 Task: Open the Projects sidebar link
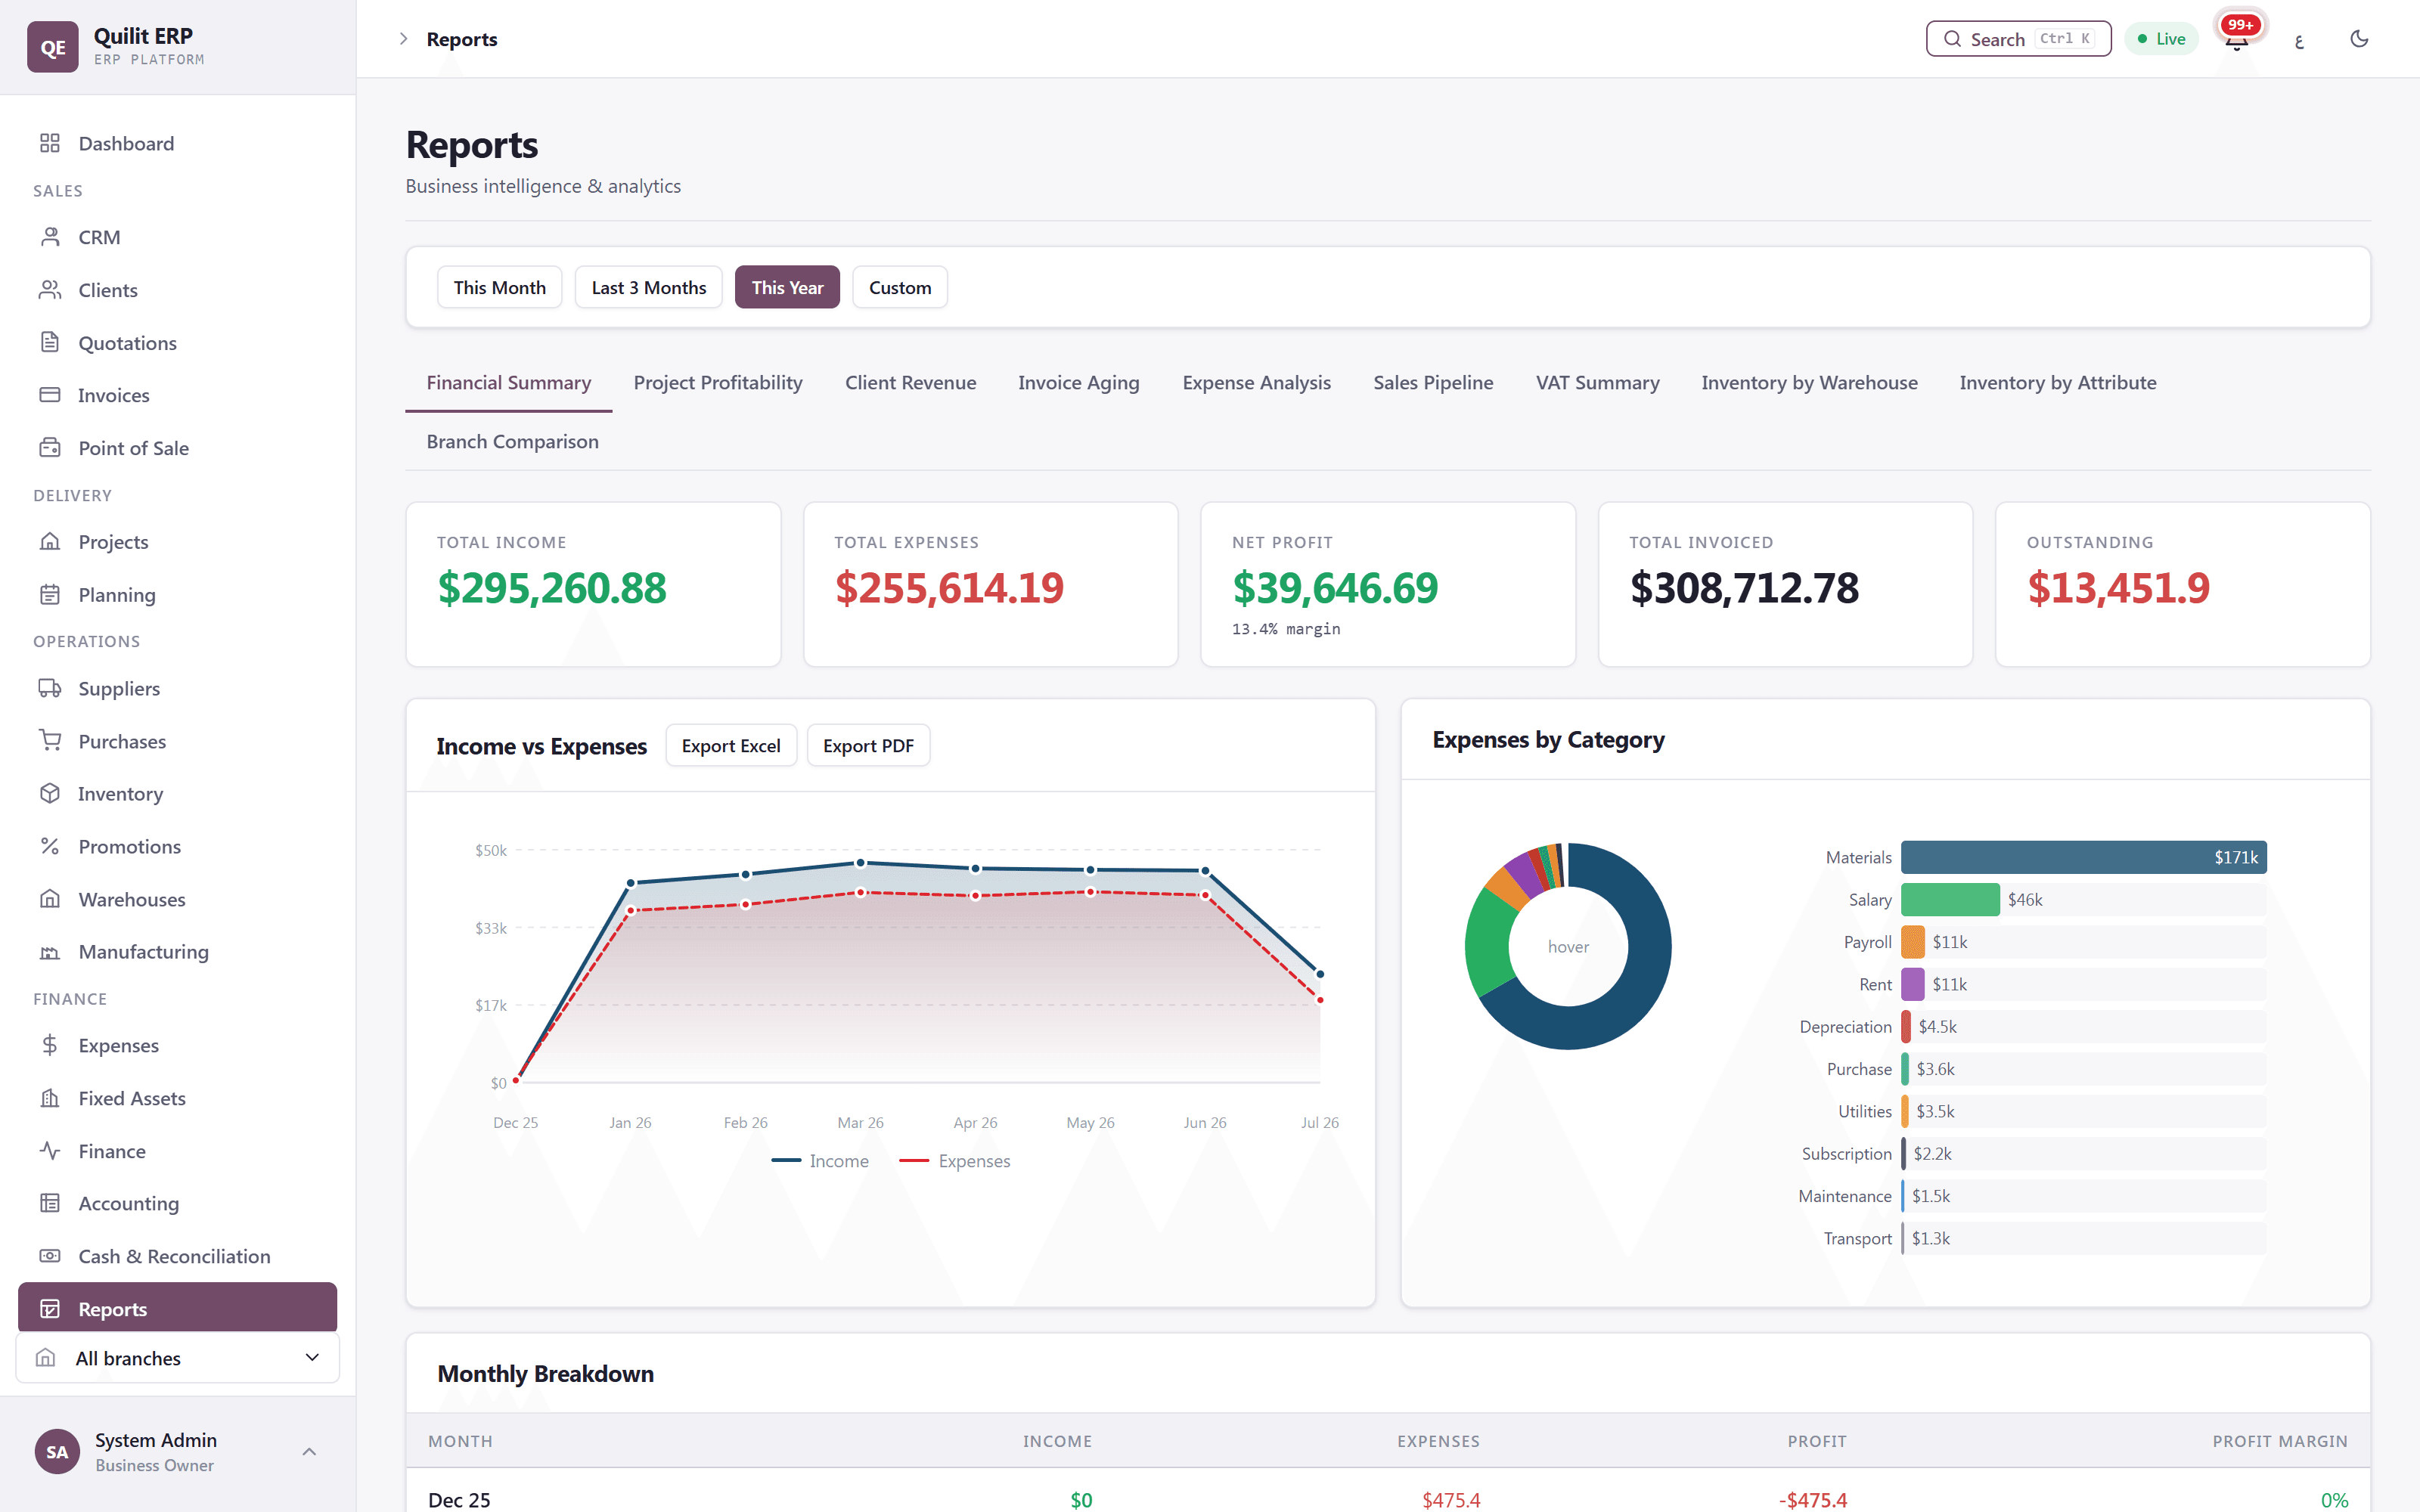178,541
